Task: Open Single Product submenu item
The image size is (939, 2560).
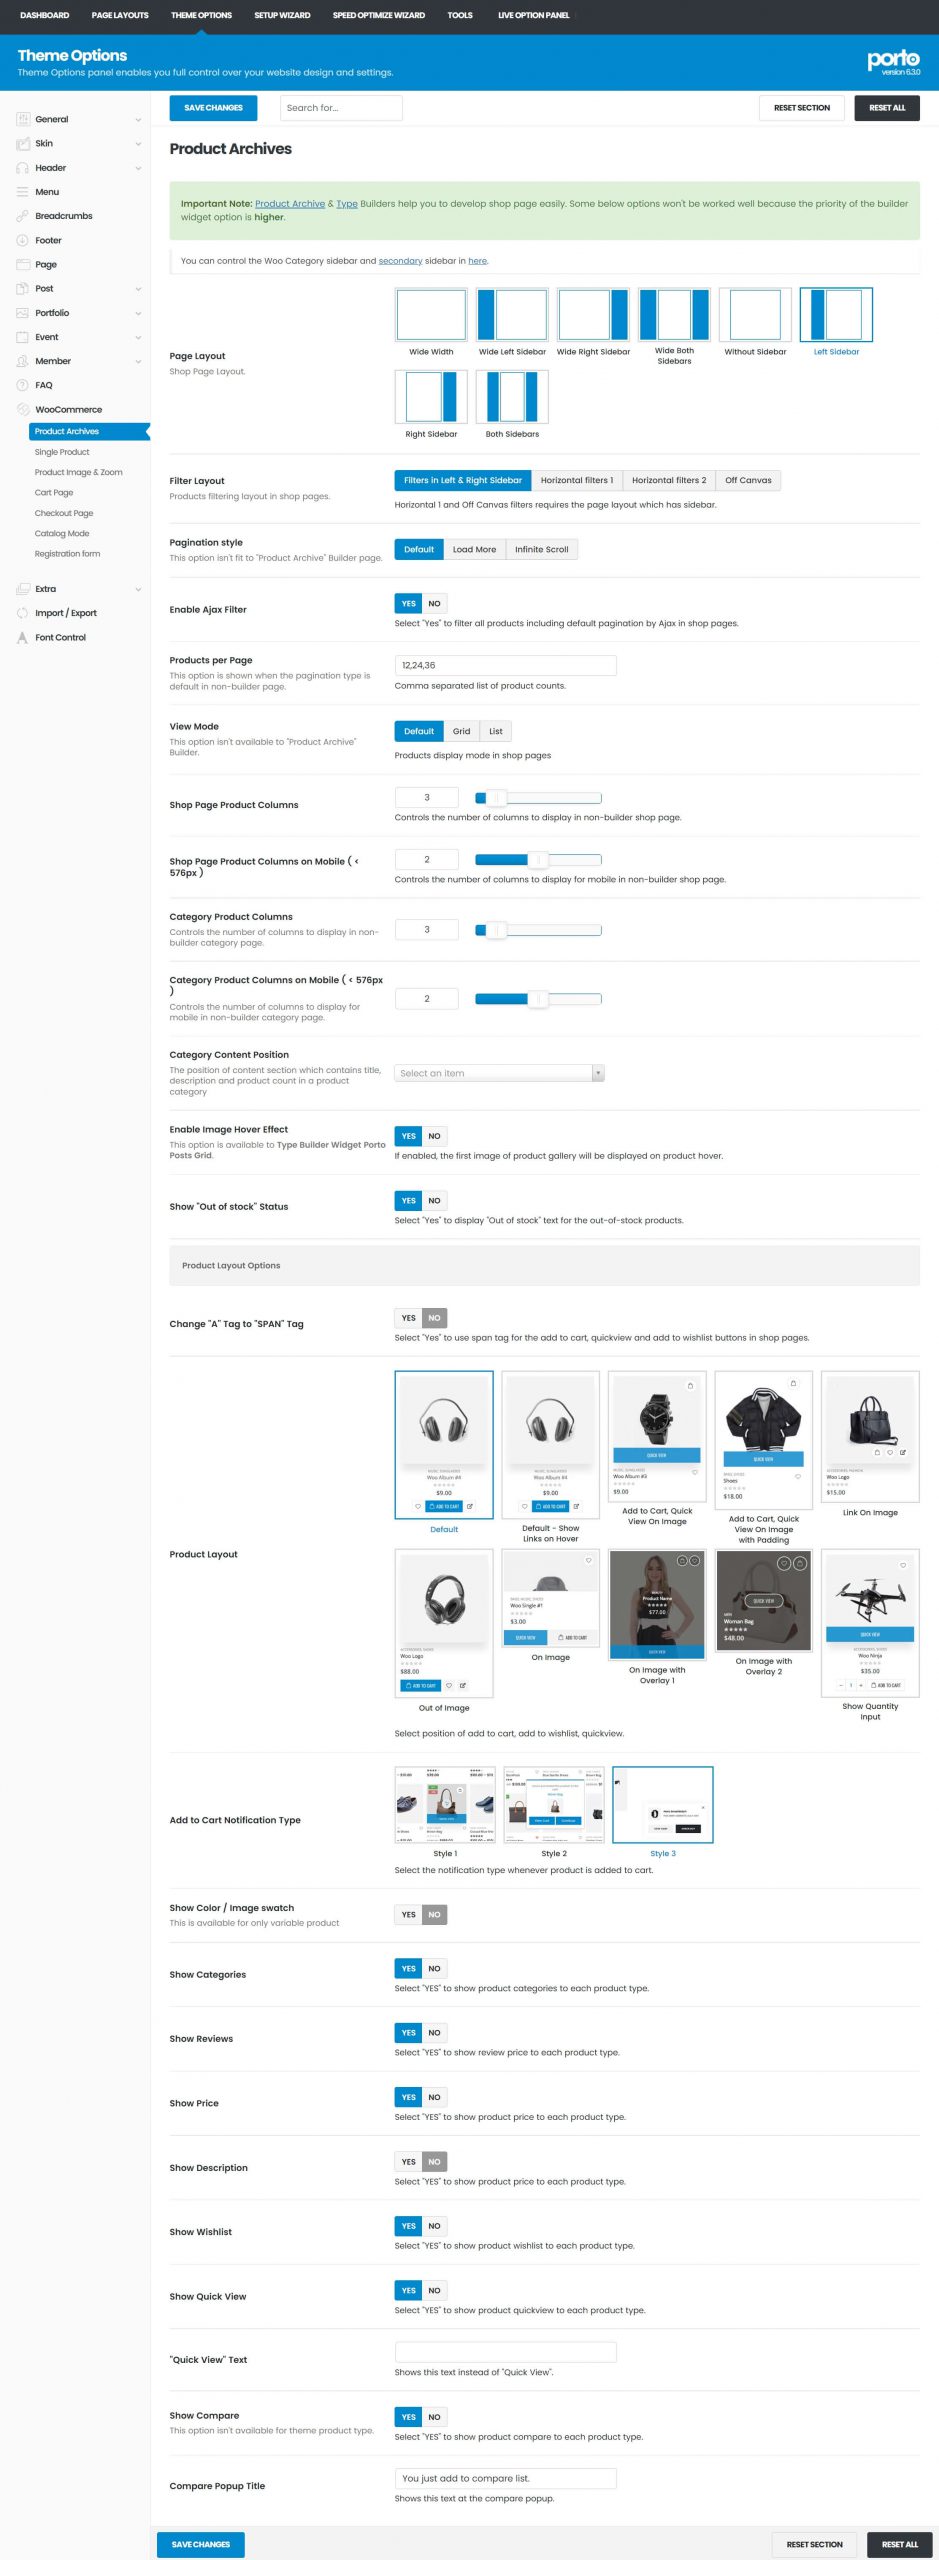Action: point(62,452)
